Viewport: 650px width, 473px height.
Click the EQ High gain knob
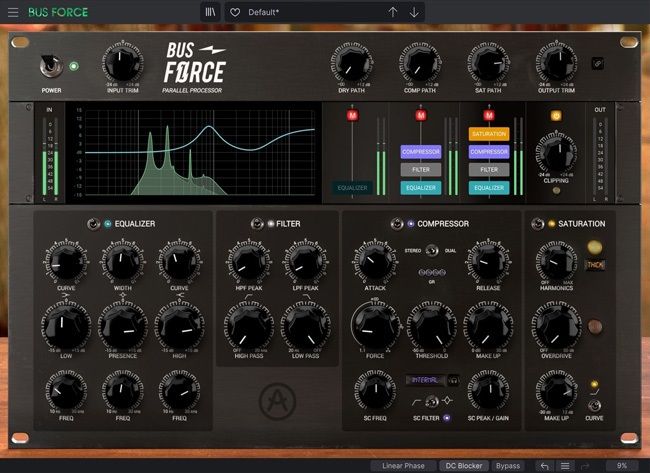179,326
